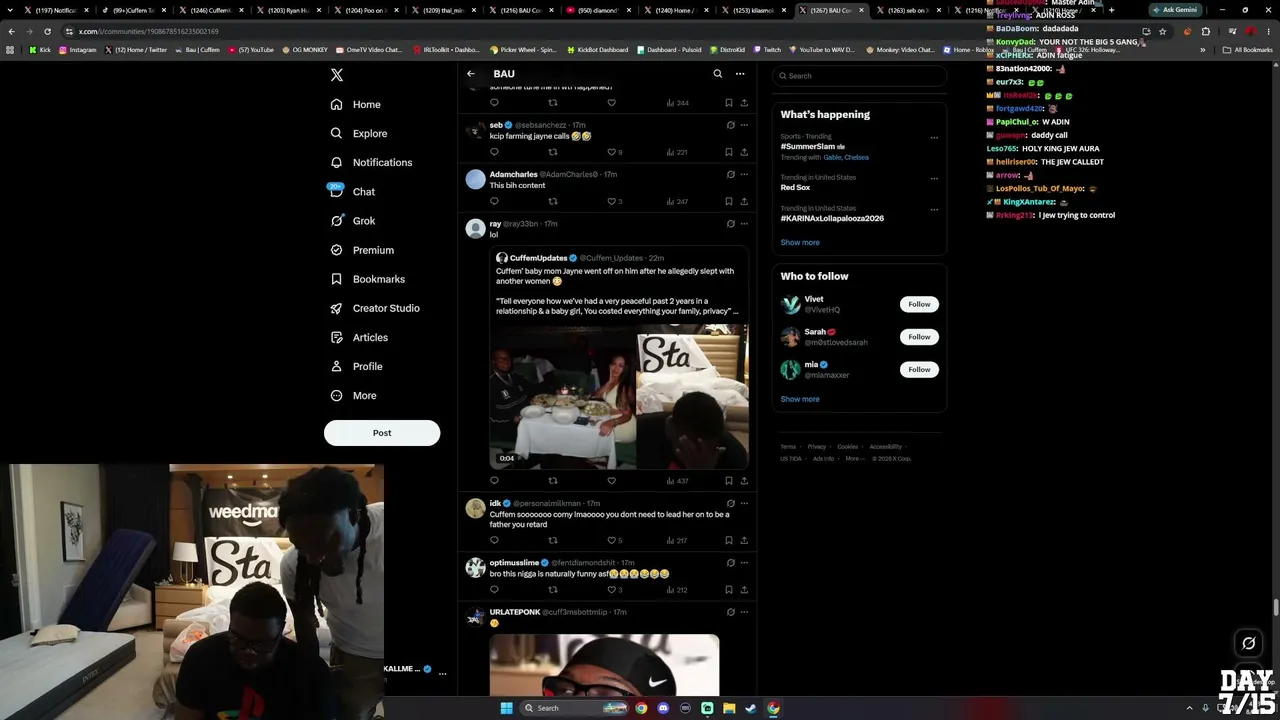This screenshot has height=720, width=1280.
Task: Open options for the #SummerSlam trend
Action: 934,138
